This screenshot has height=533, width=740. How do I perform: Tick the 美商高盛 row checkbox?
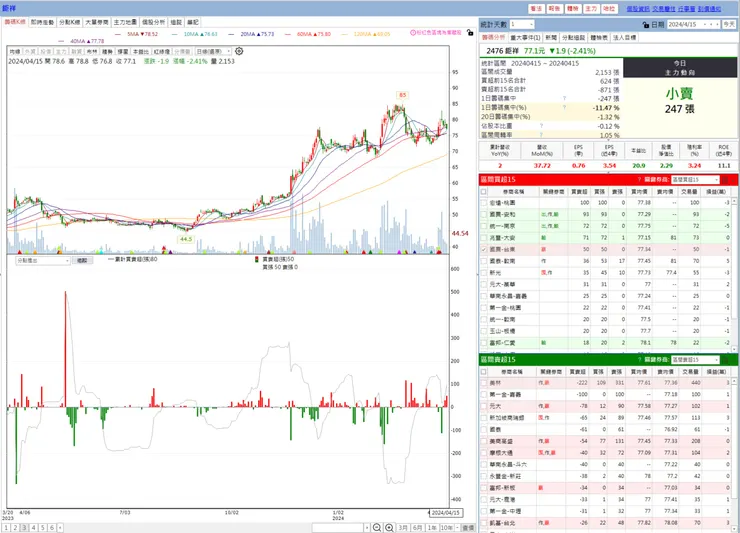(x=483, y=441)
